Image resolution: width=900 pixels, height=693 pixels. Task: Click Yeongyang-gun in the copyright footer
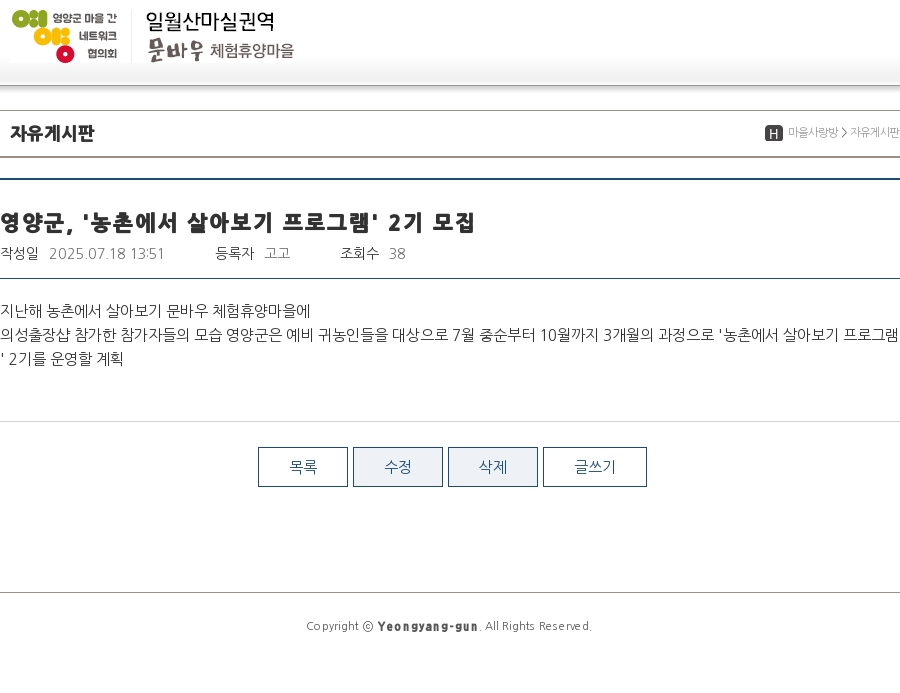point(427,626)
